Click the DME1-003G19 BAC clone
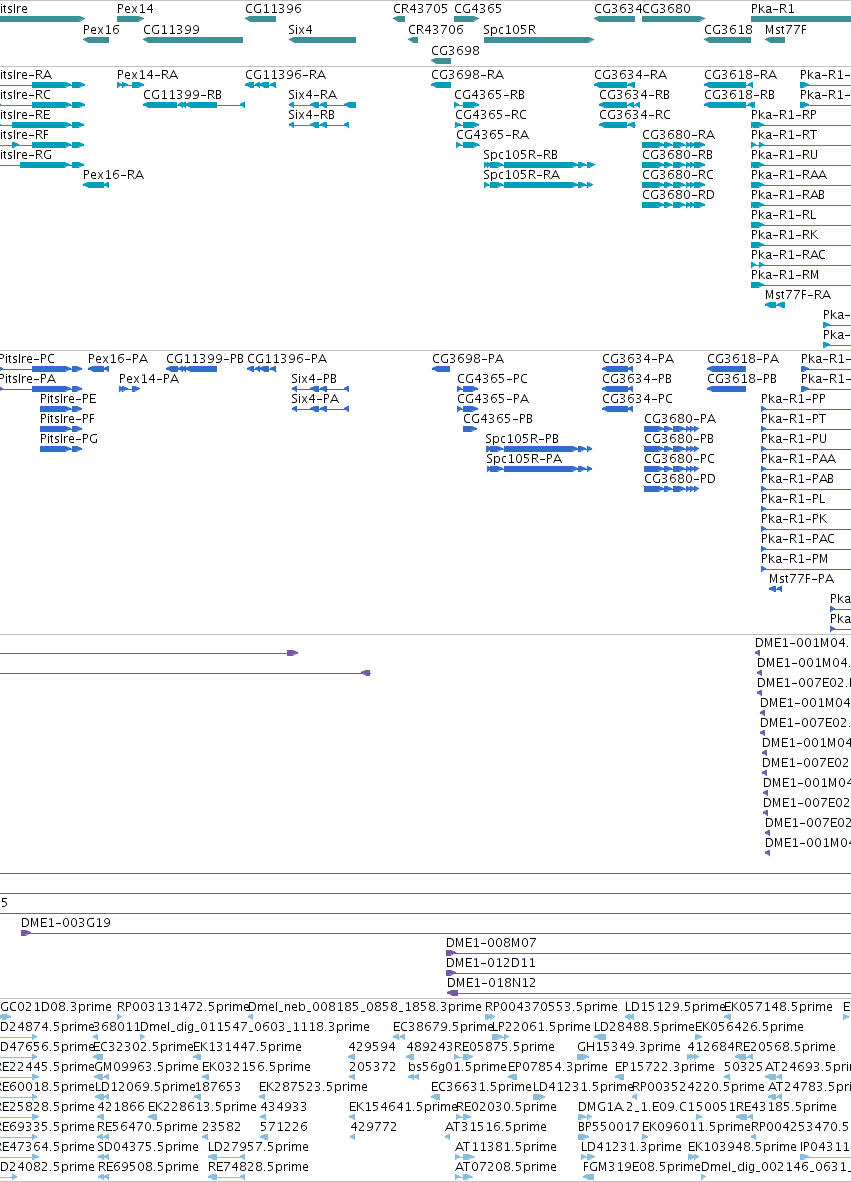This screenshot has width=851, height=1182. pos(436,933)
